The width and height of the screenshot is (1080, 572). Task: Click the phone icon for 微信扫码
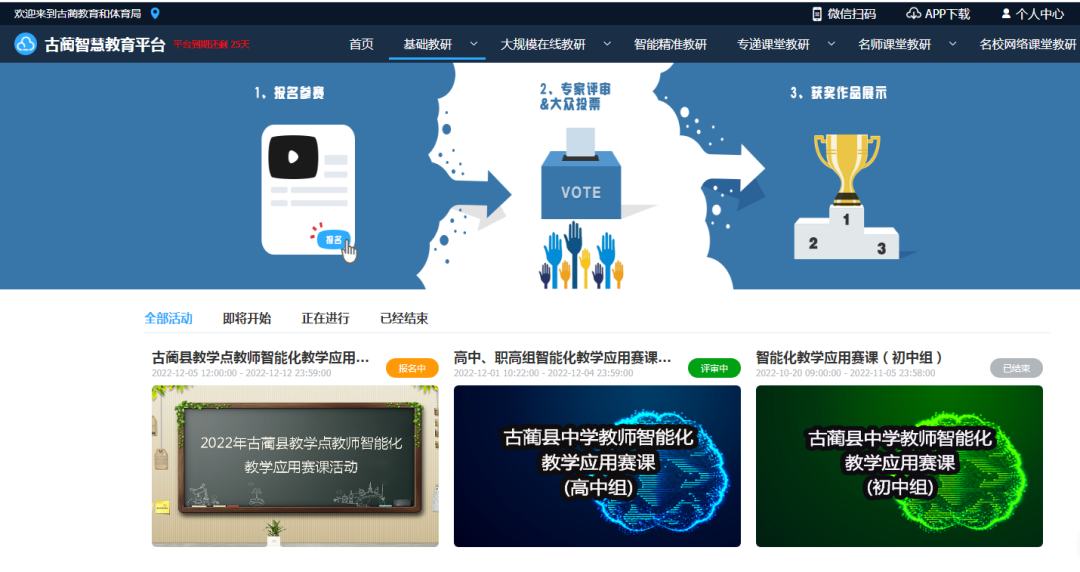pos(816,14)
